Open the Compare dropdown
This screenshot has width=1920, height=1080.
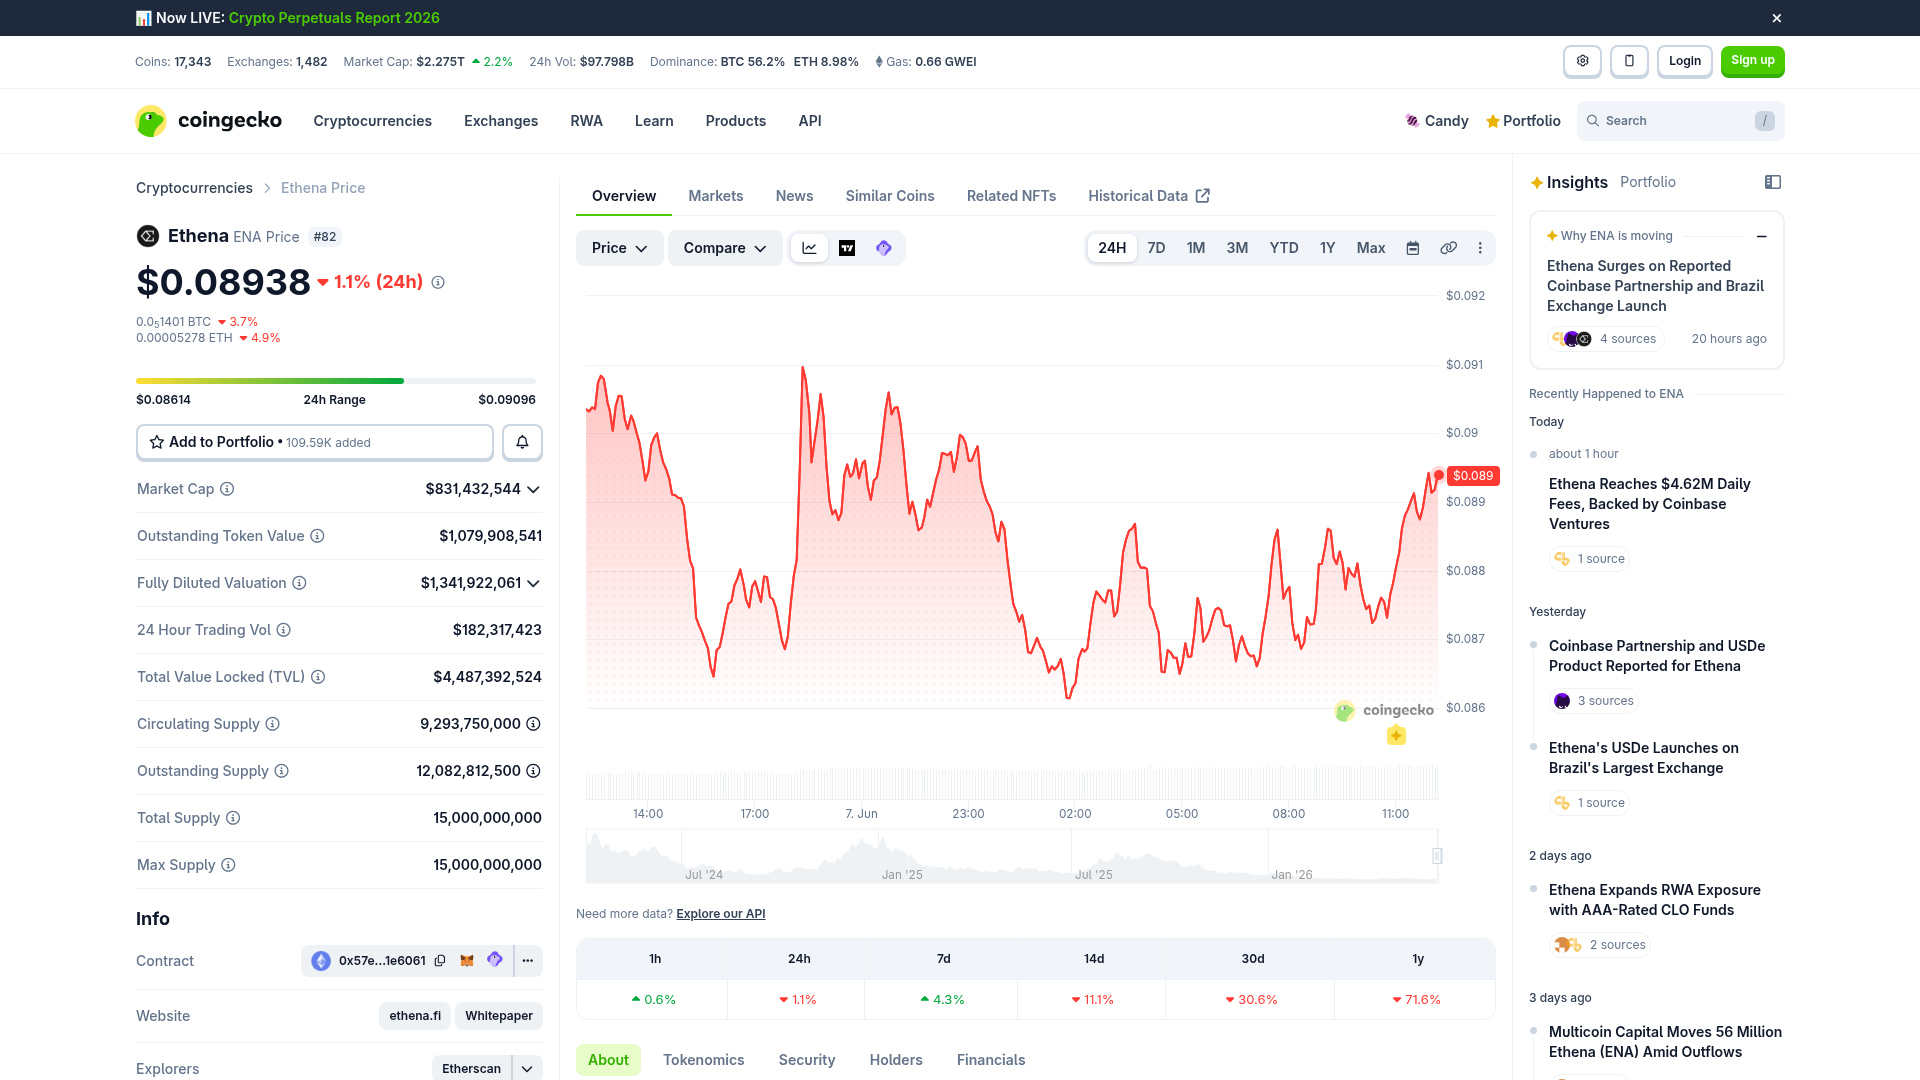tap(725, 248)
